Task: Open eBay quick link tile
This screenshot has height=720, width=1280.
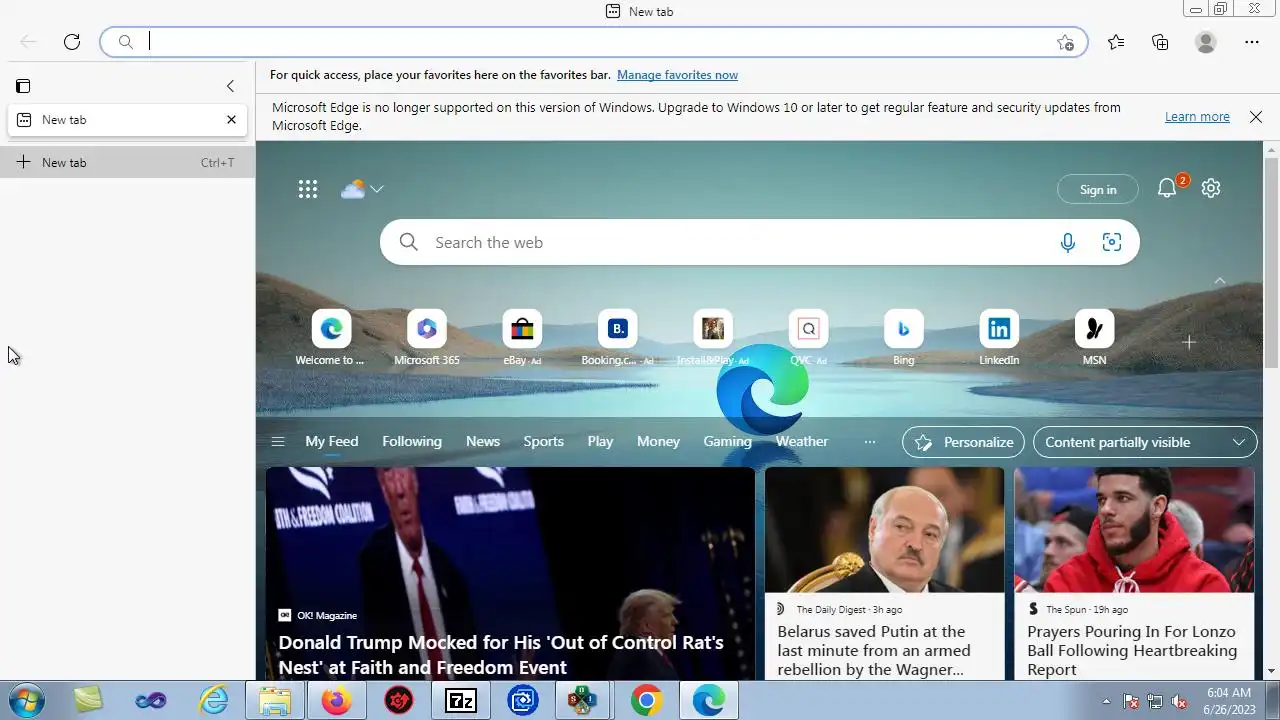Action: coord(522,339)
